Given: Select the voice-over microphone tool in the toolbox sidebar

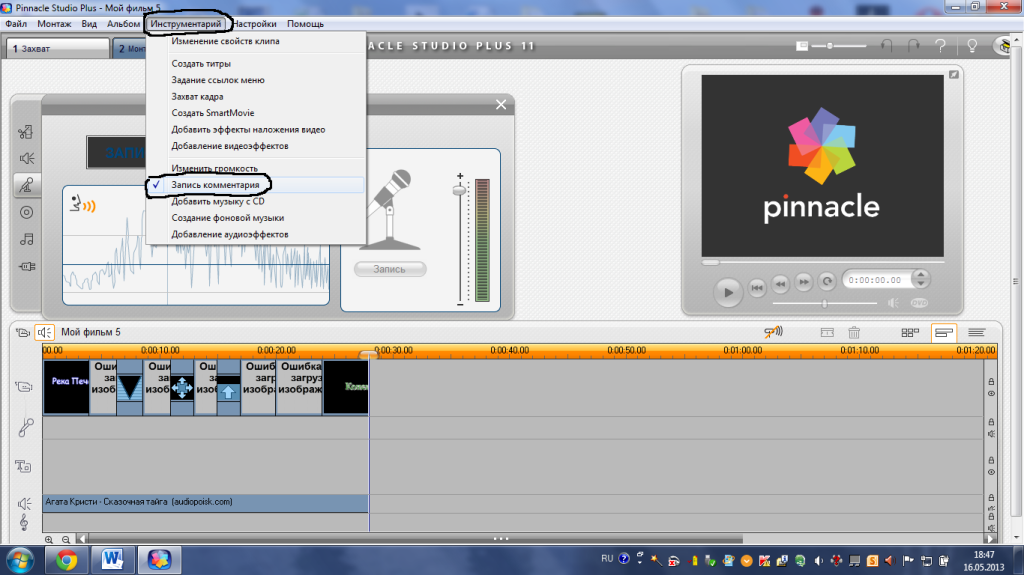Looking at the screenshot, I should [x=26, y=186].
